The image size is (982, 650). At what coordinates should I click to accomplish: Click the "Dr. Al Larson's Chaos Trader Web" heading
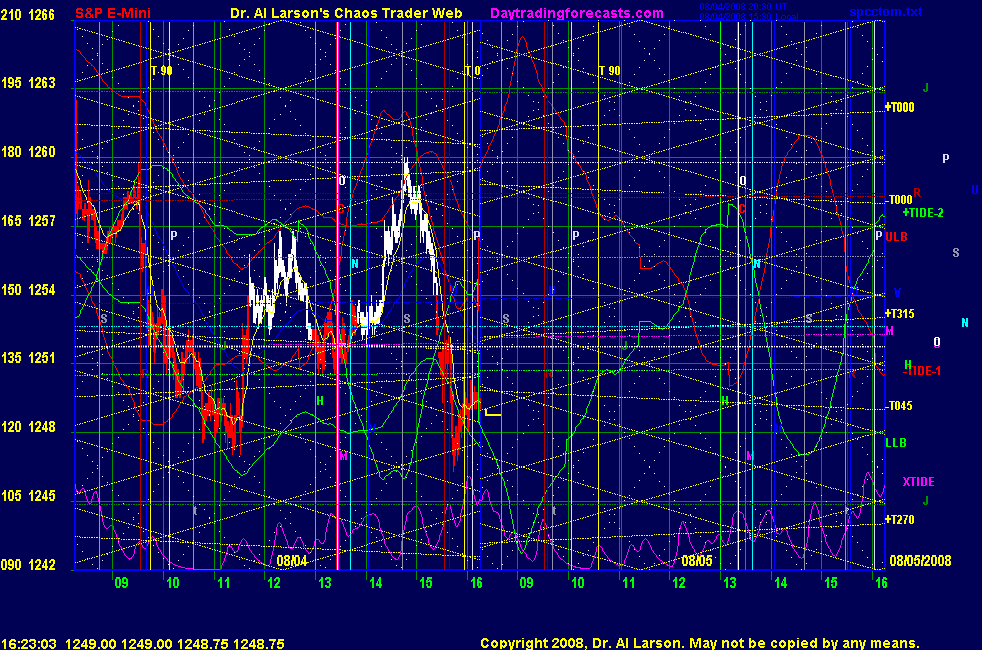[x=346, y=13]
